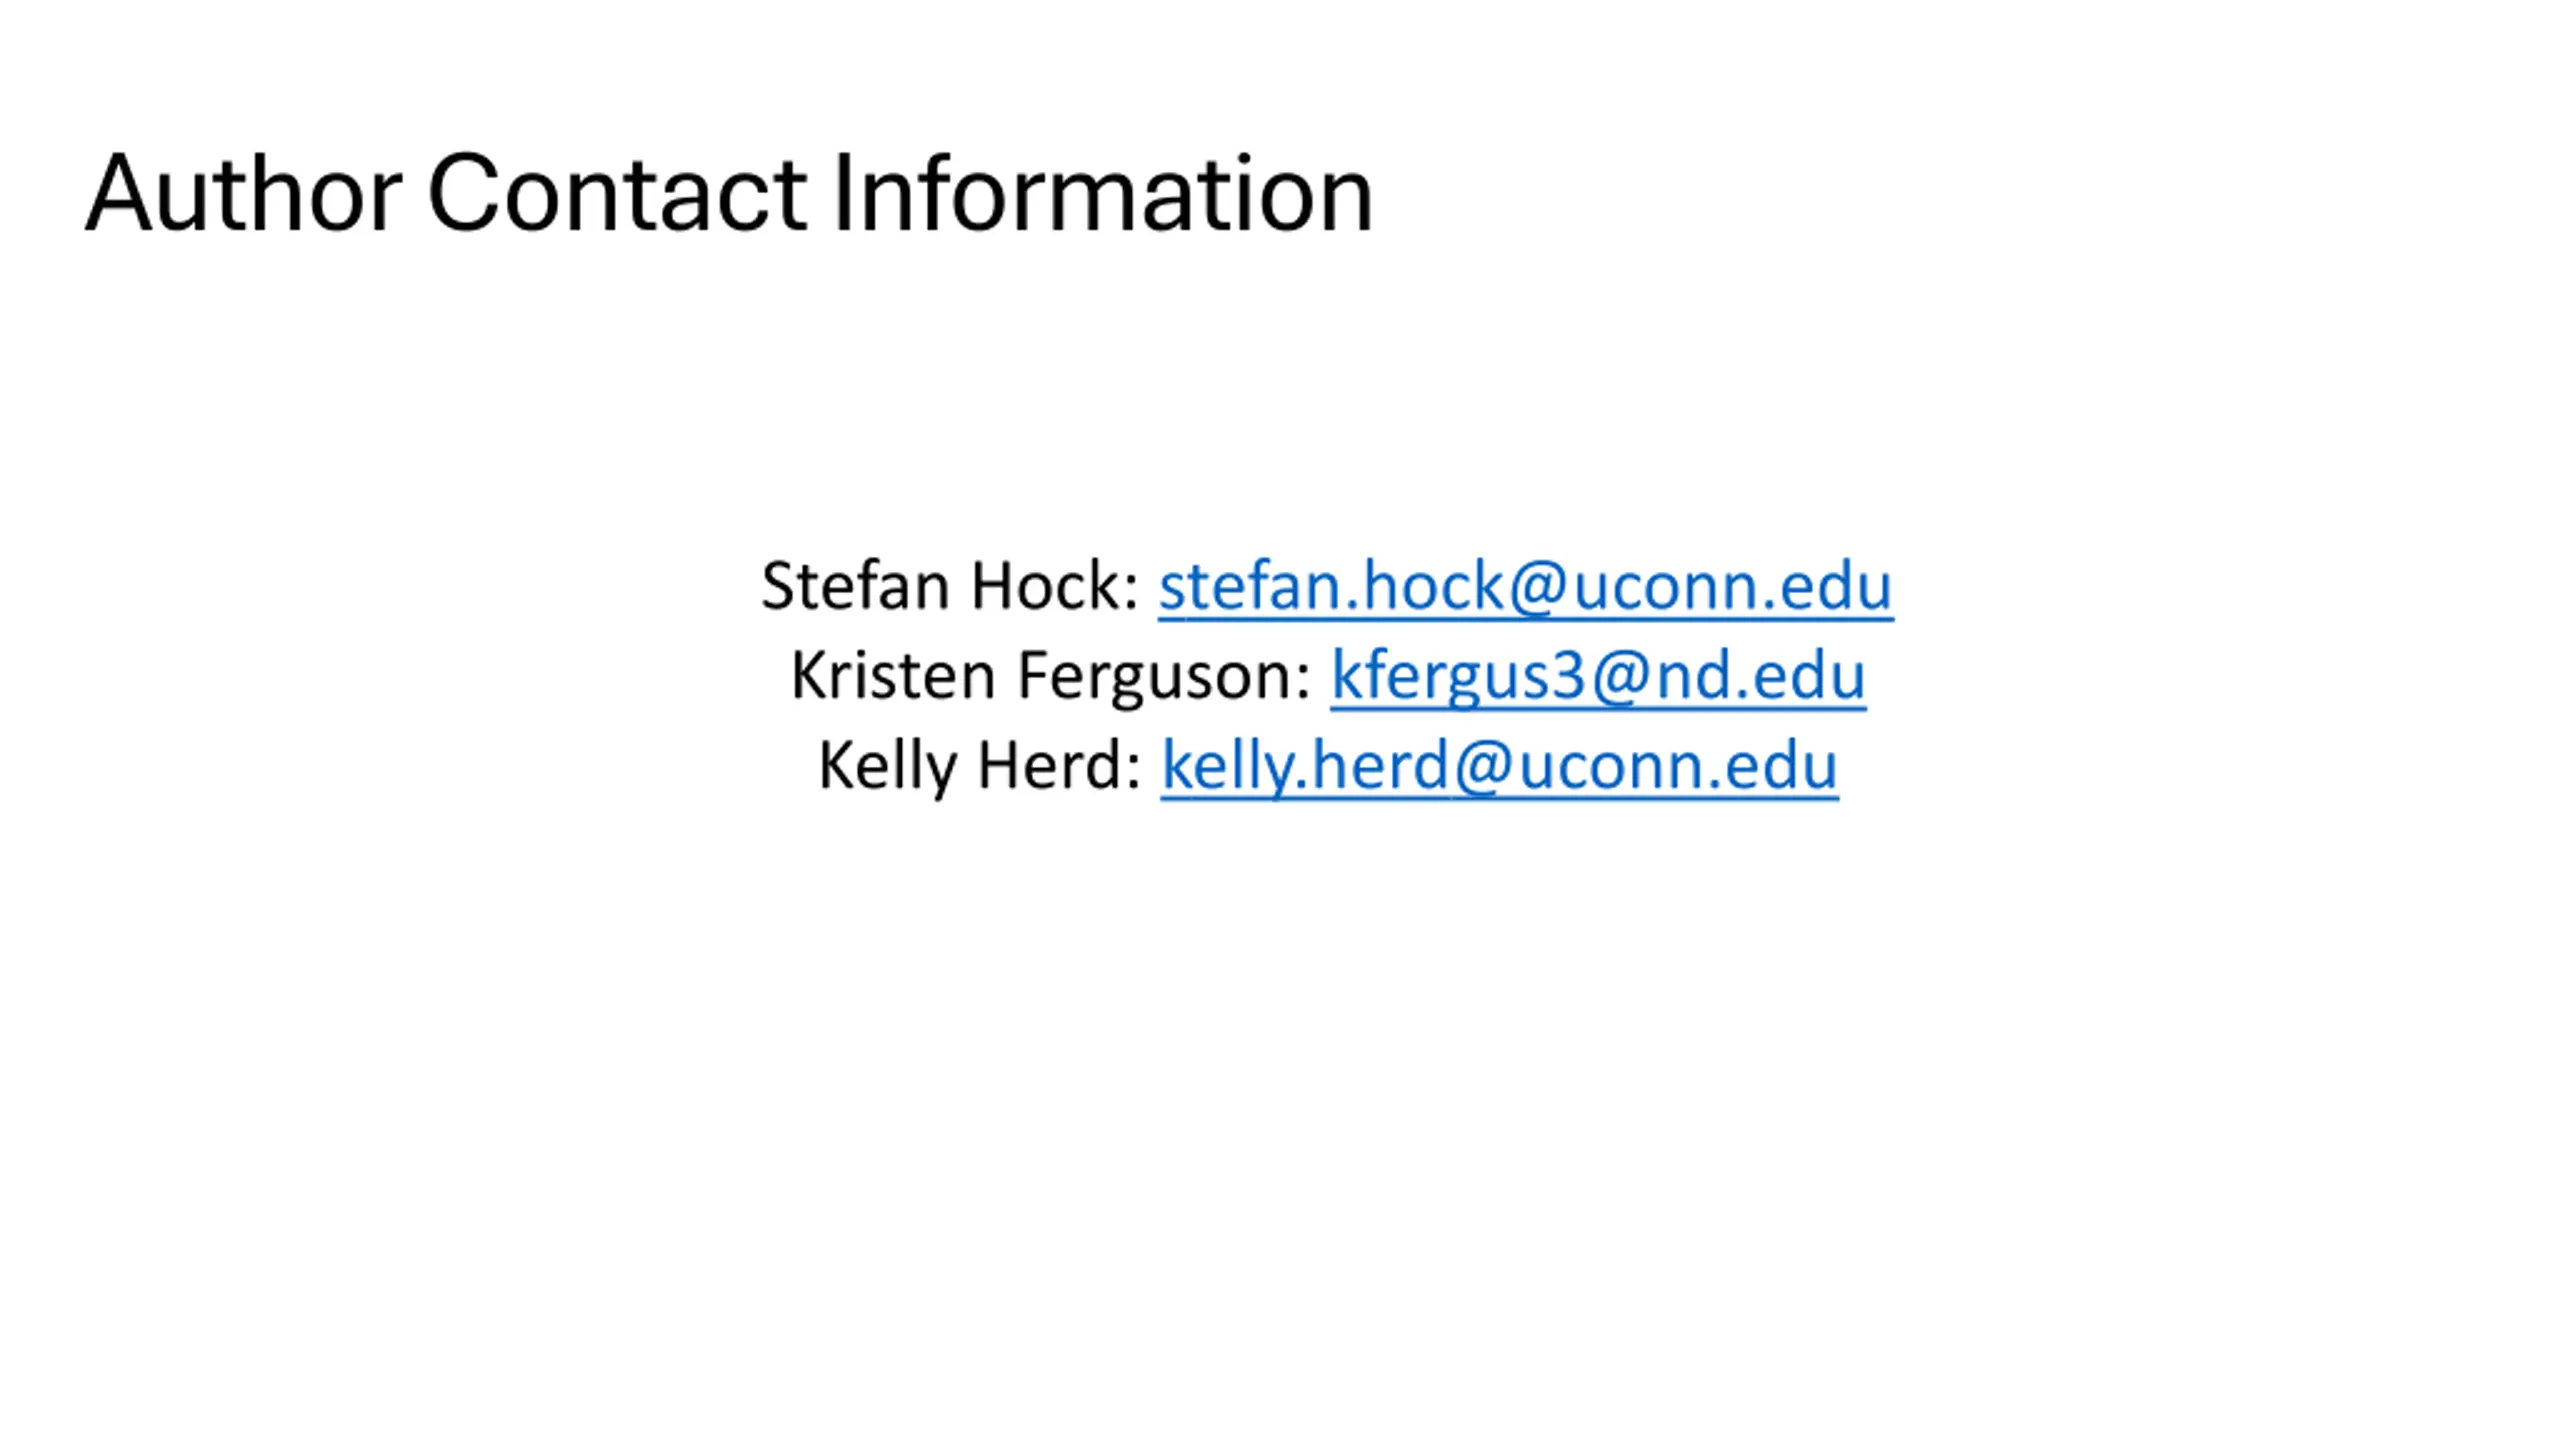
Task: Open the stefan.hock@uconn.edu email link
Action: (x=1524, y=586)
